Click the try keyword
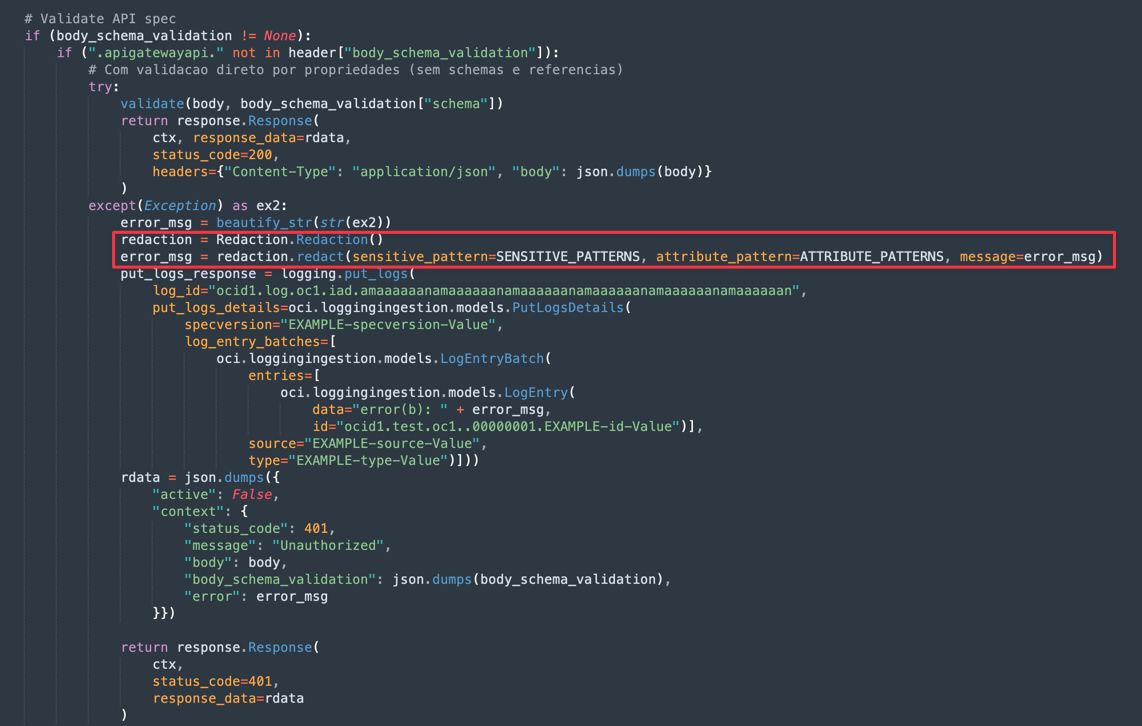This screenshot has width=1142, height=726. pyautogui.click(x=103, y=87)
